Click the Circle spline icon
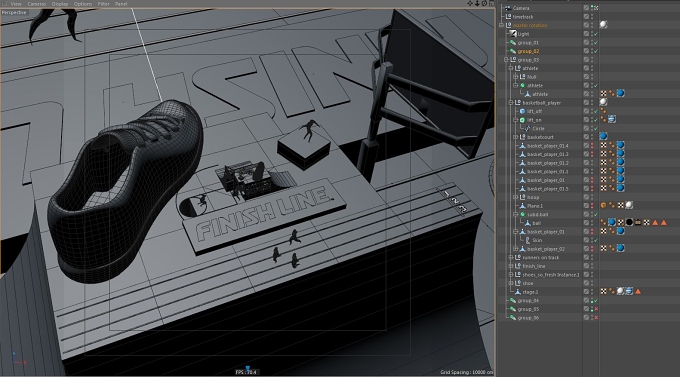Viewport: 680px width, 377px height. coord(527,128)
